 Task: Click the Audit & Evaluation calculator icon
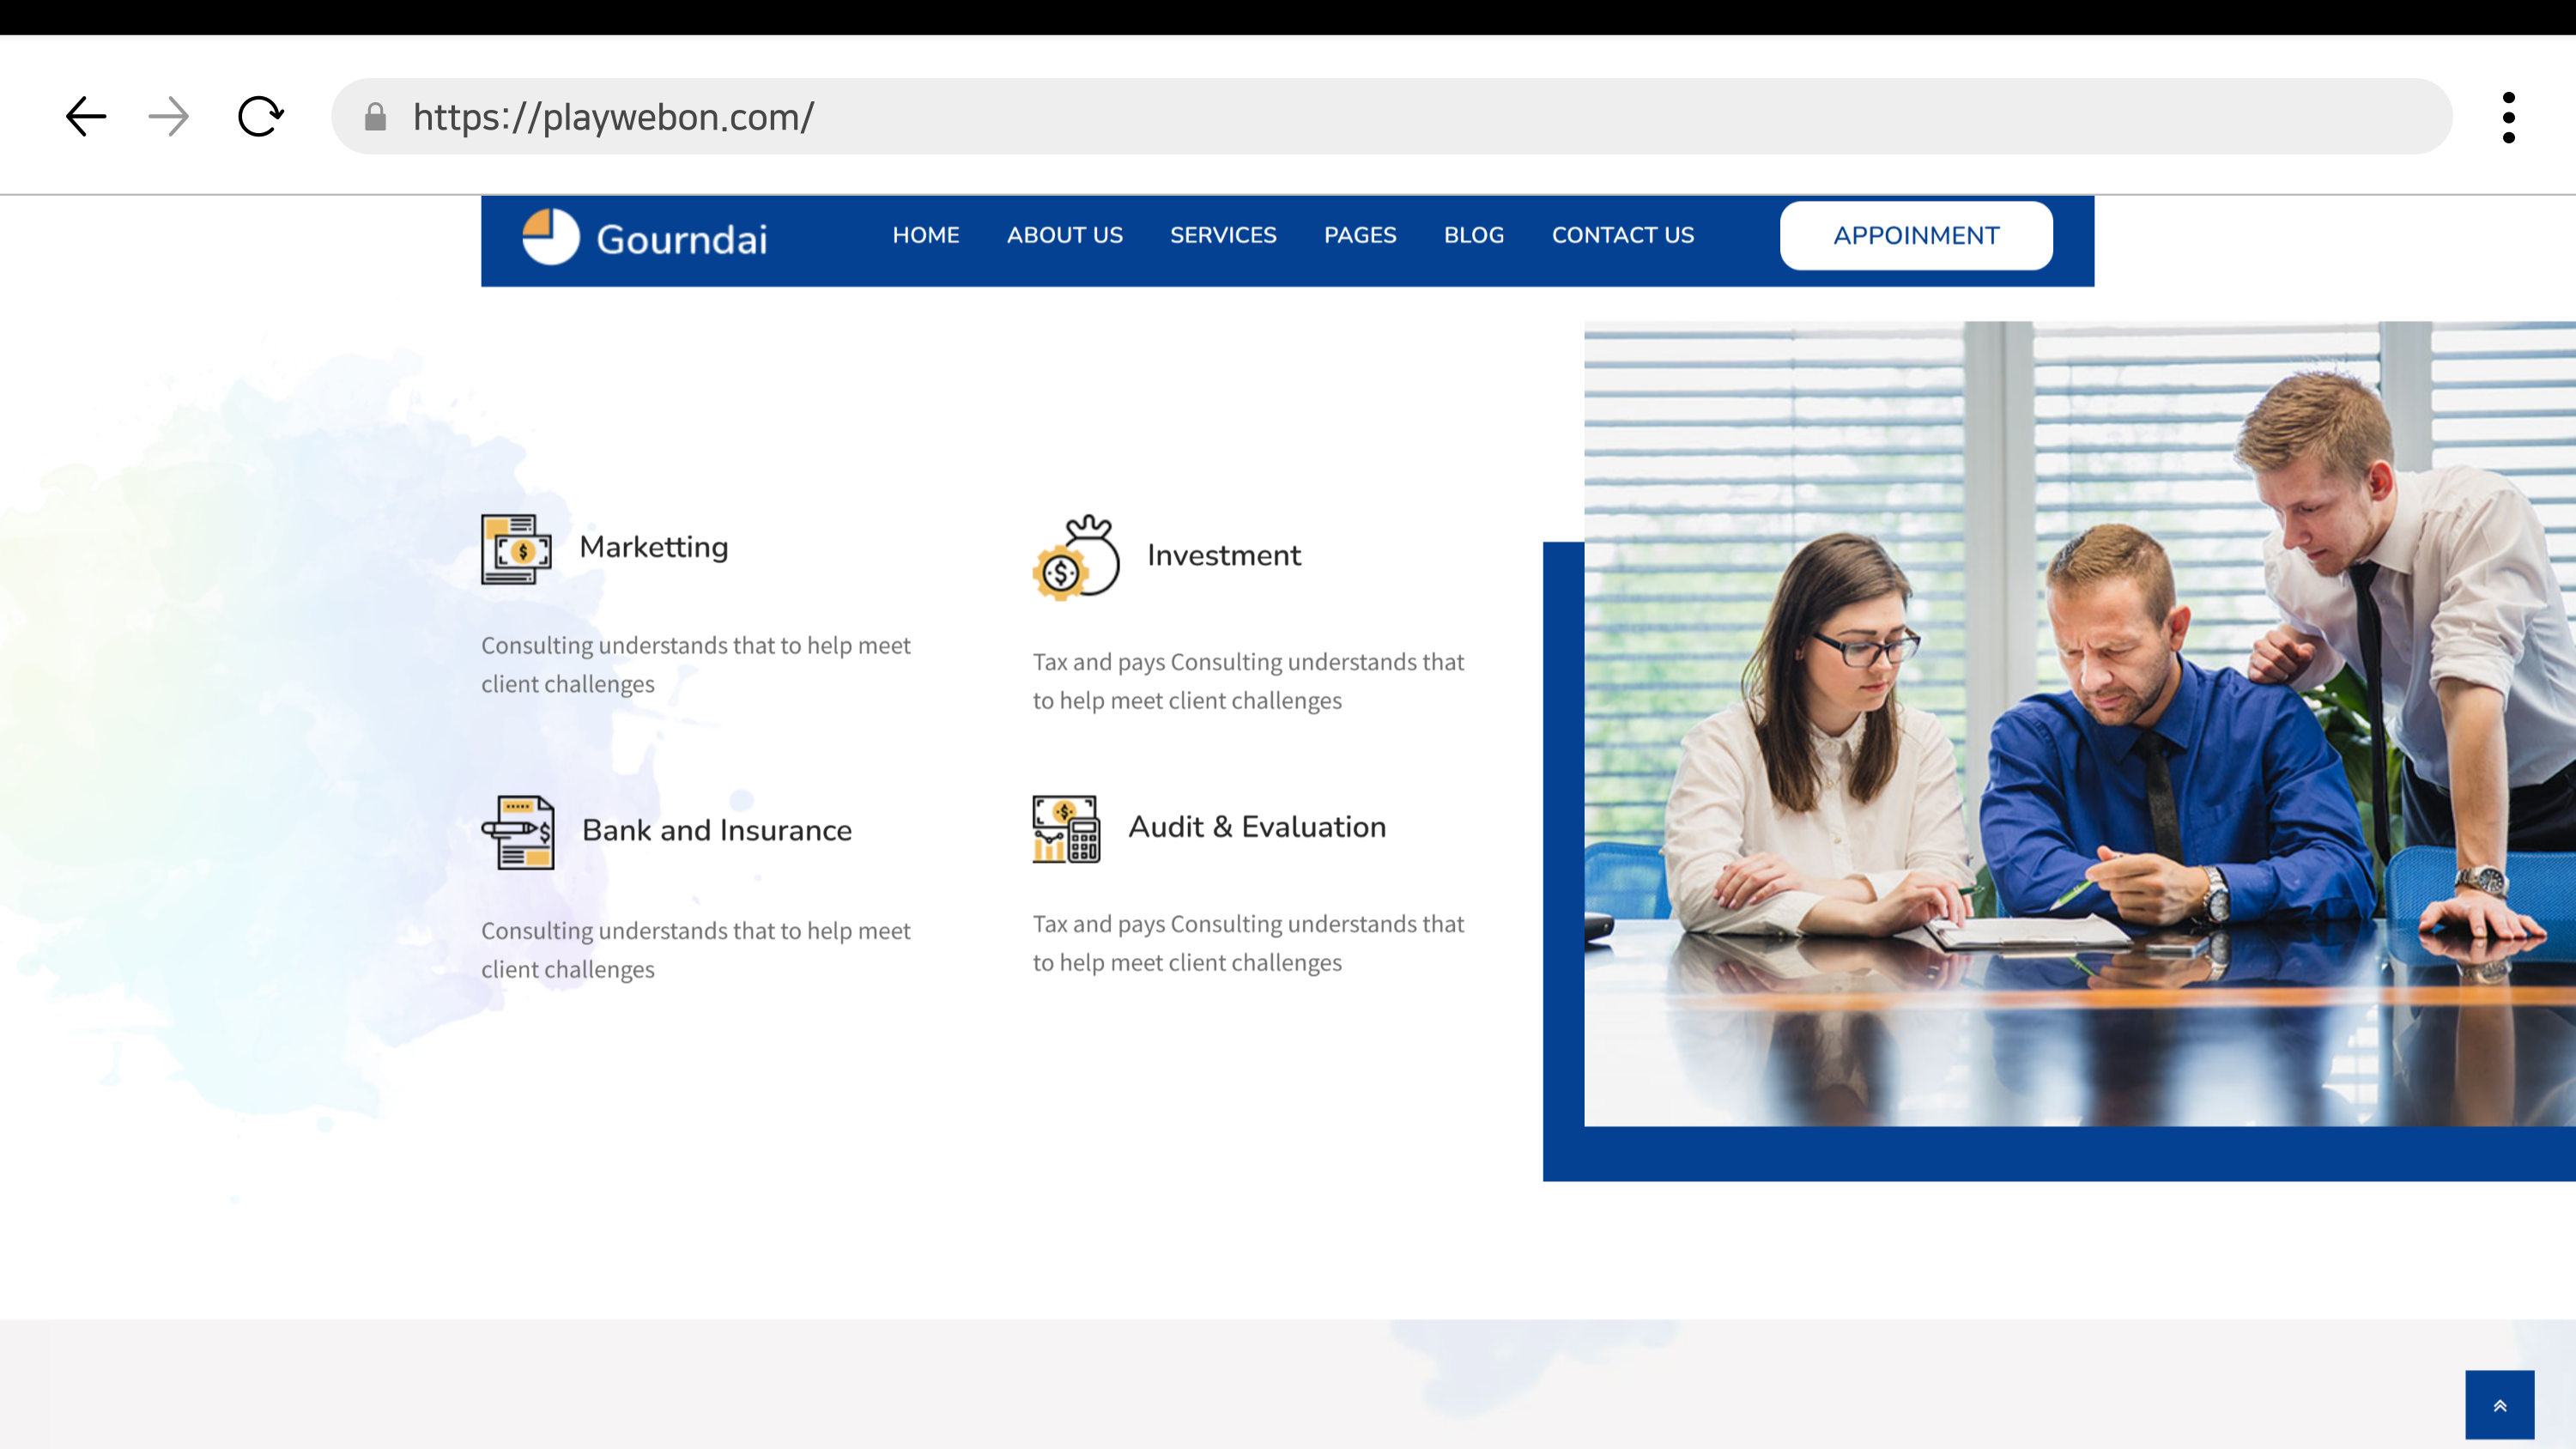1066,829
